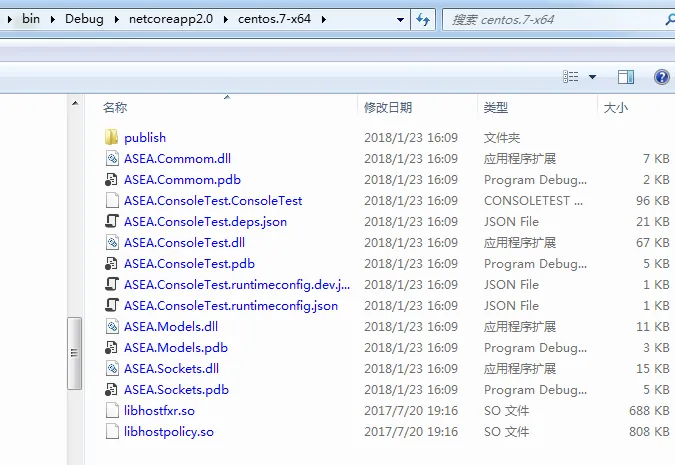The height and width of the screenshot is (465, 675).
Task: Select the file name ASEA.ConsoleTest.ConsoleTest
Action: click(x=213, y=201)
